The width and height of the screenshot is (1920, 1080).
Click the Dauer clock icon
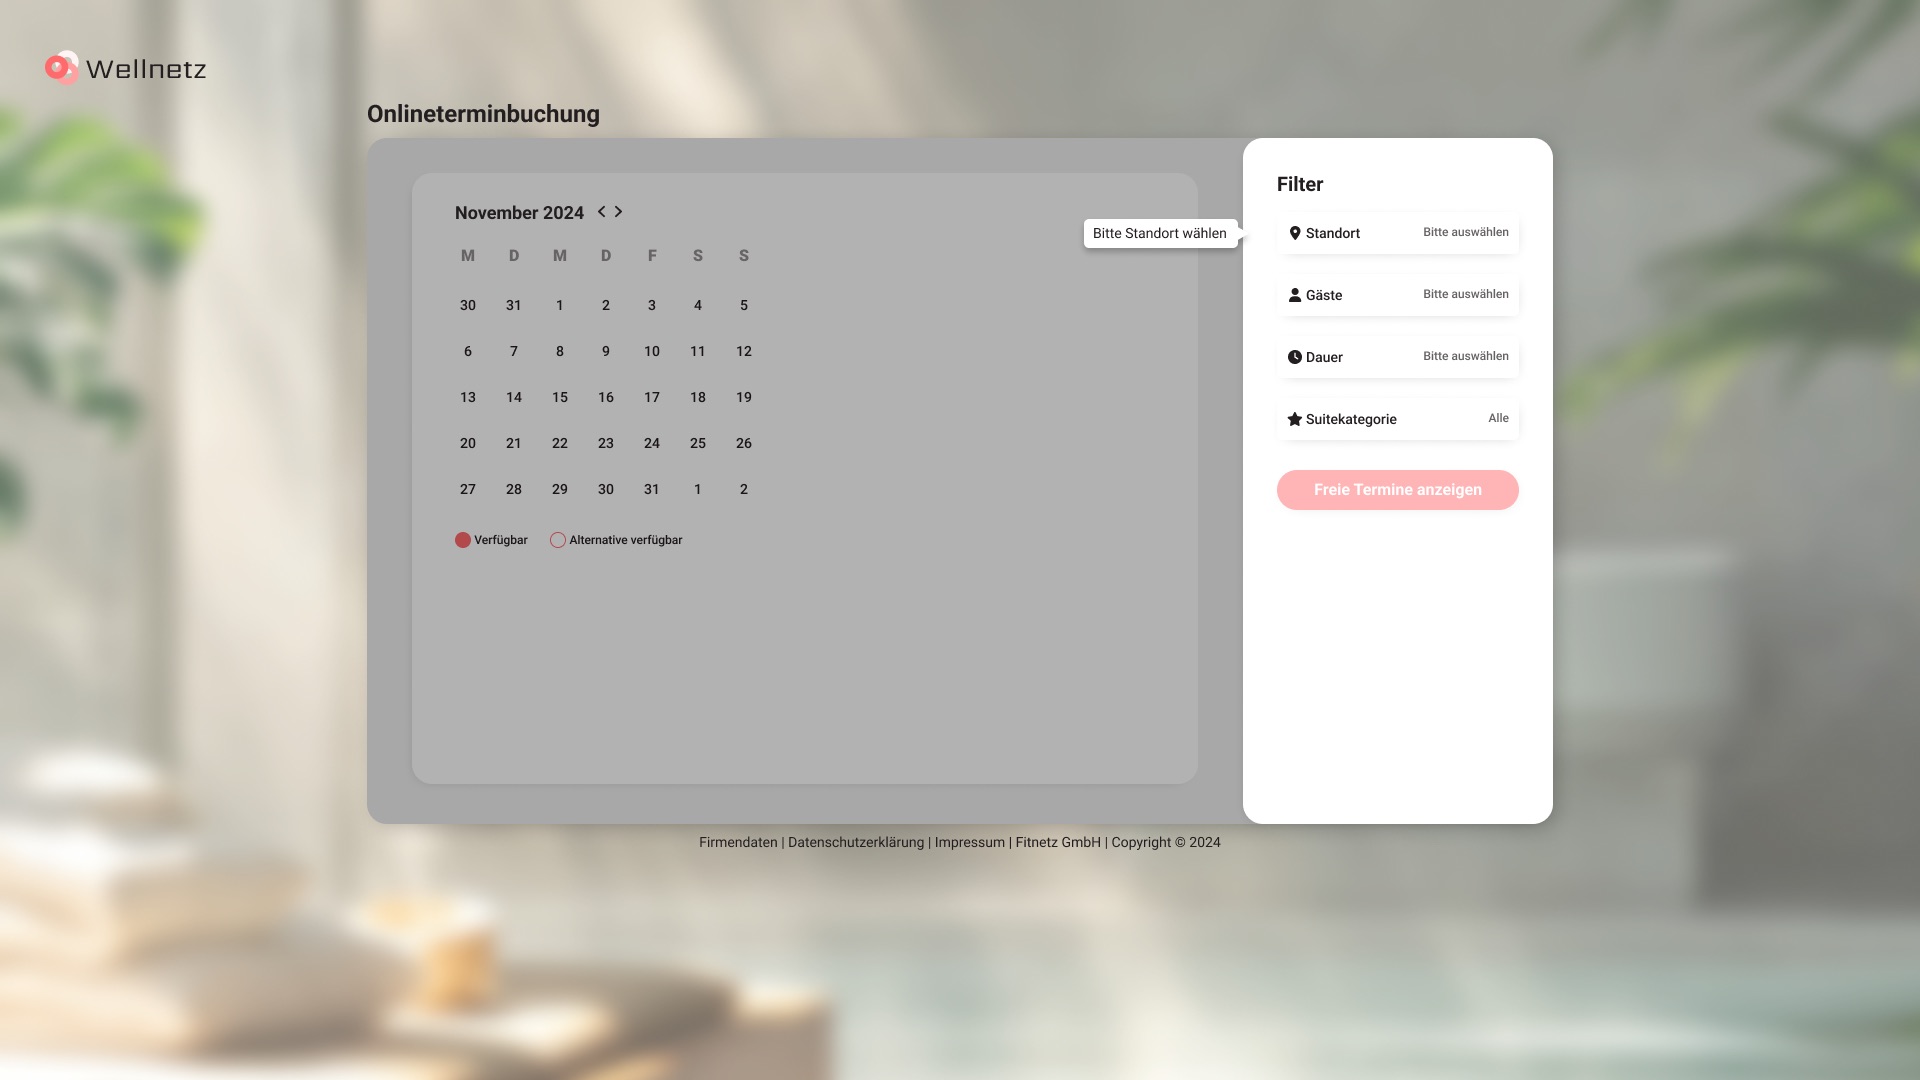click(1295, 357)
